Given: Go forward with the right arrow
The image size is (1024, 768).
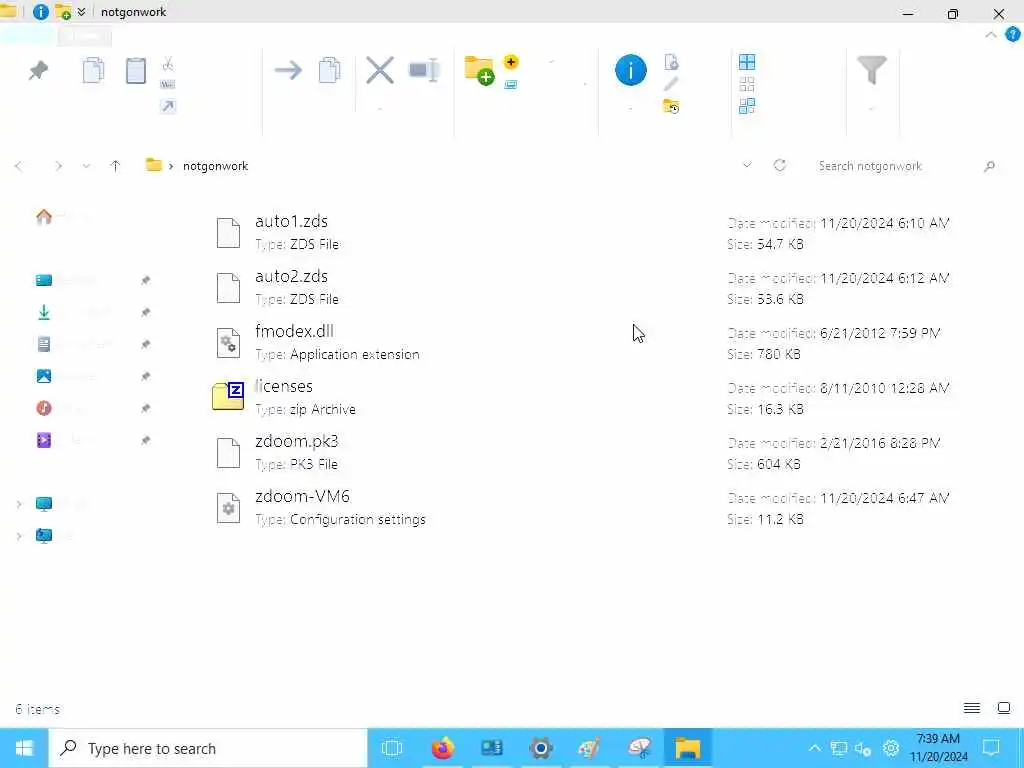Looking at the screenshot, I should click(58, 166).
